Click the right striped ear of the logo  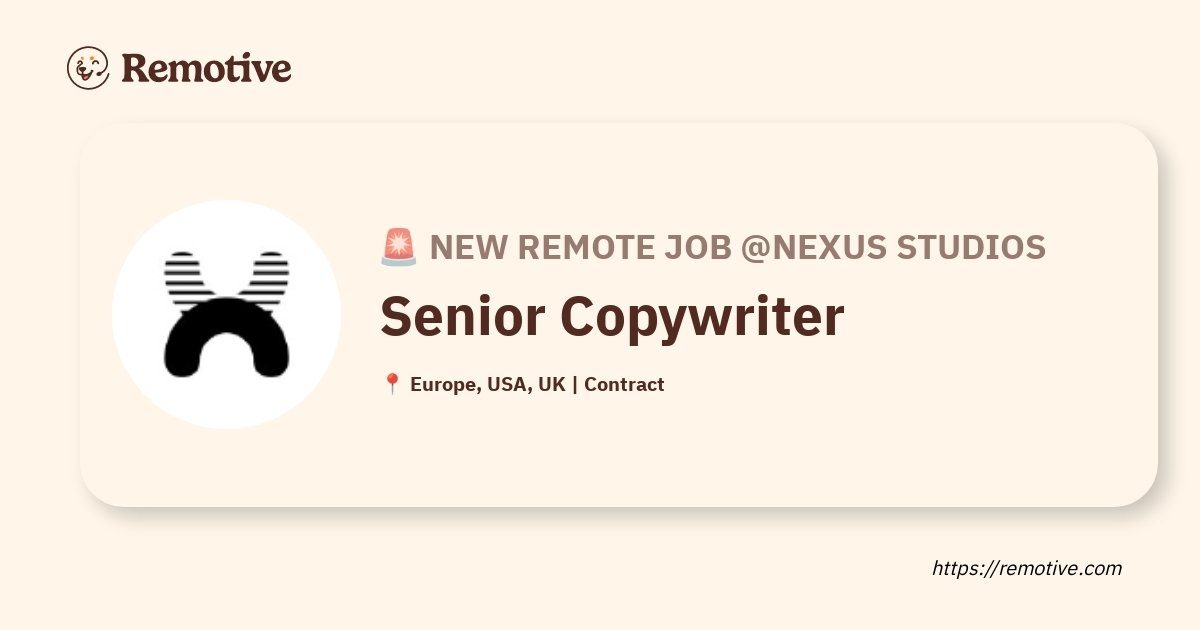click(263, 278)
